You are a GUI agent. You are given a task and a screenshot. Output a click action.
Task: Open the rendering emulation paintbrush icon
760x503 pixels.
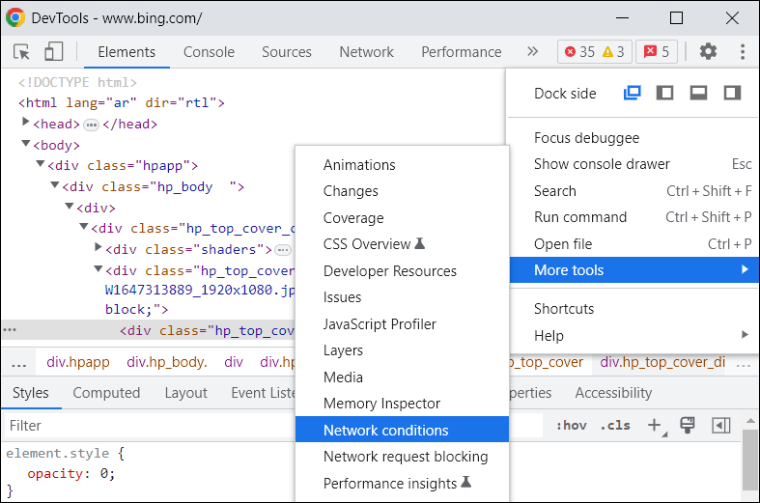pyautogui.click(x=687, y=425)
